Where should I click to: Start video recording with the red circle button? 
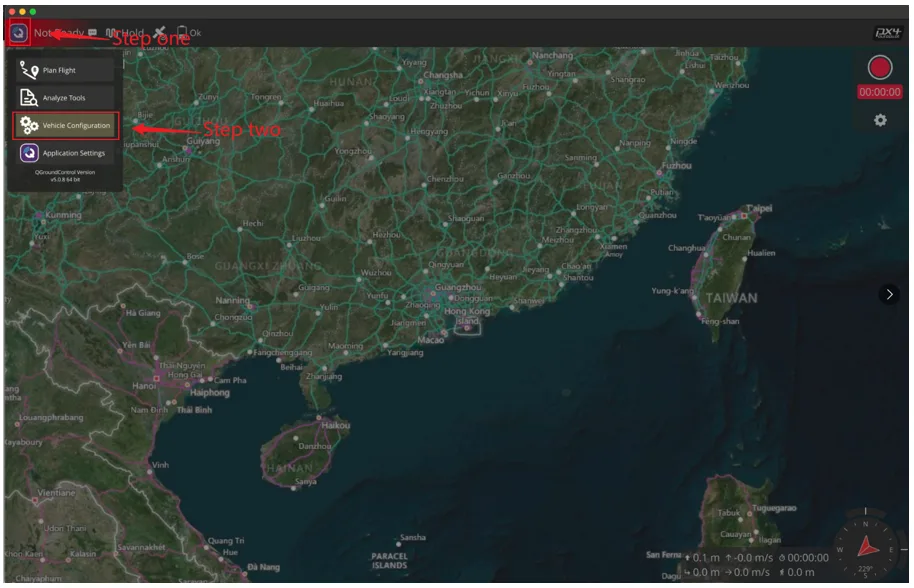point(880,68)
